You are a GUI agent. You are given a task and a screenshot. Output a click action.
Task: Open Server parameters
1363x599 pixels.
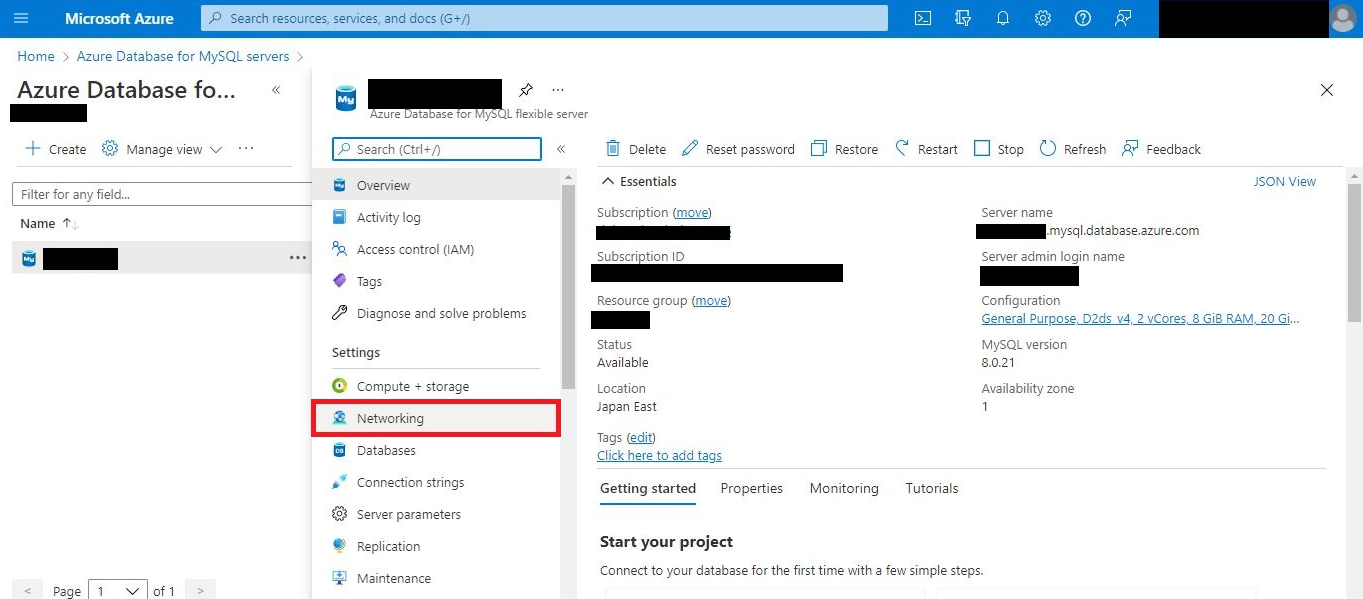click(436, 514)
